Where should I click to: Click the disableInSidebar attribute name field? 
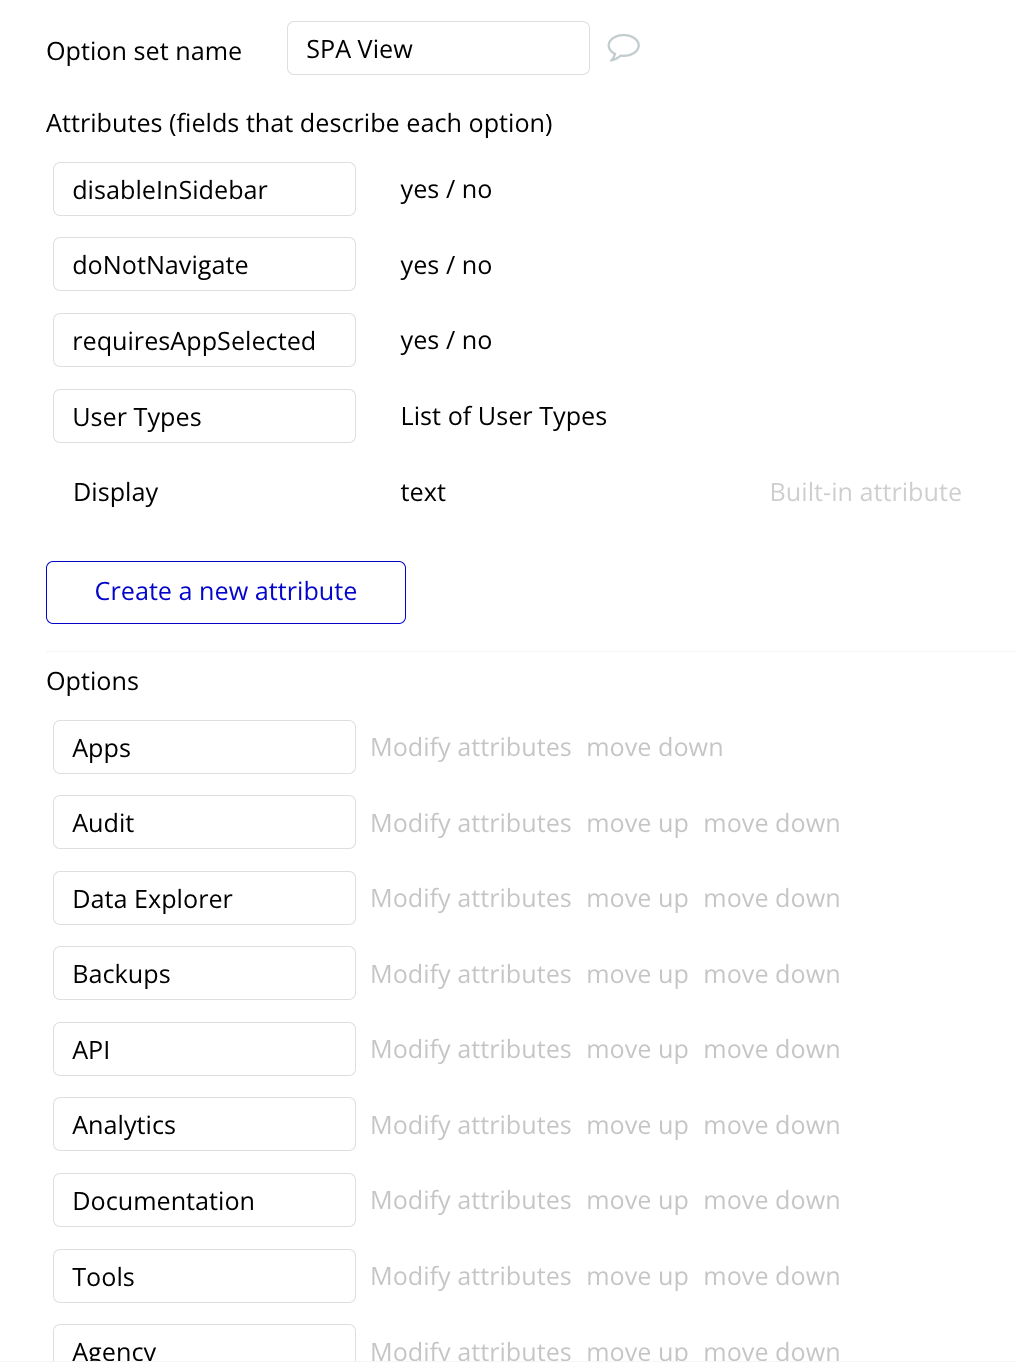[x=204, y=190]
